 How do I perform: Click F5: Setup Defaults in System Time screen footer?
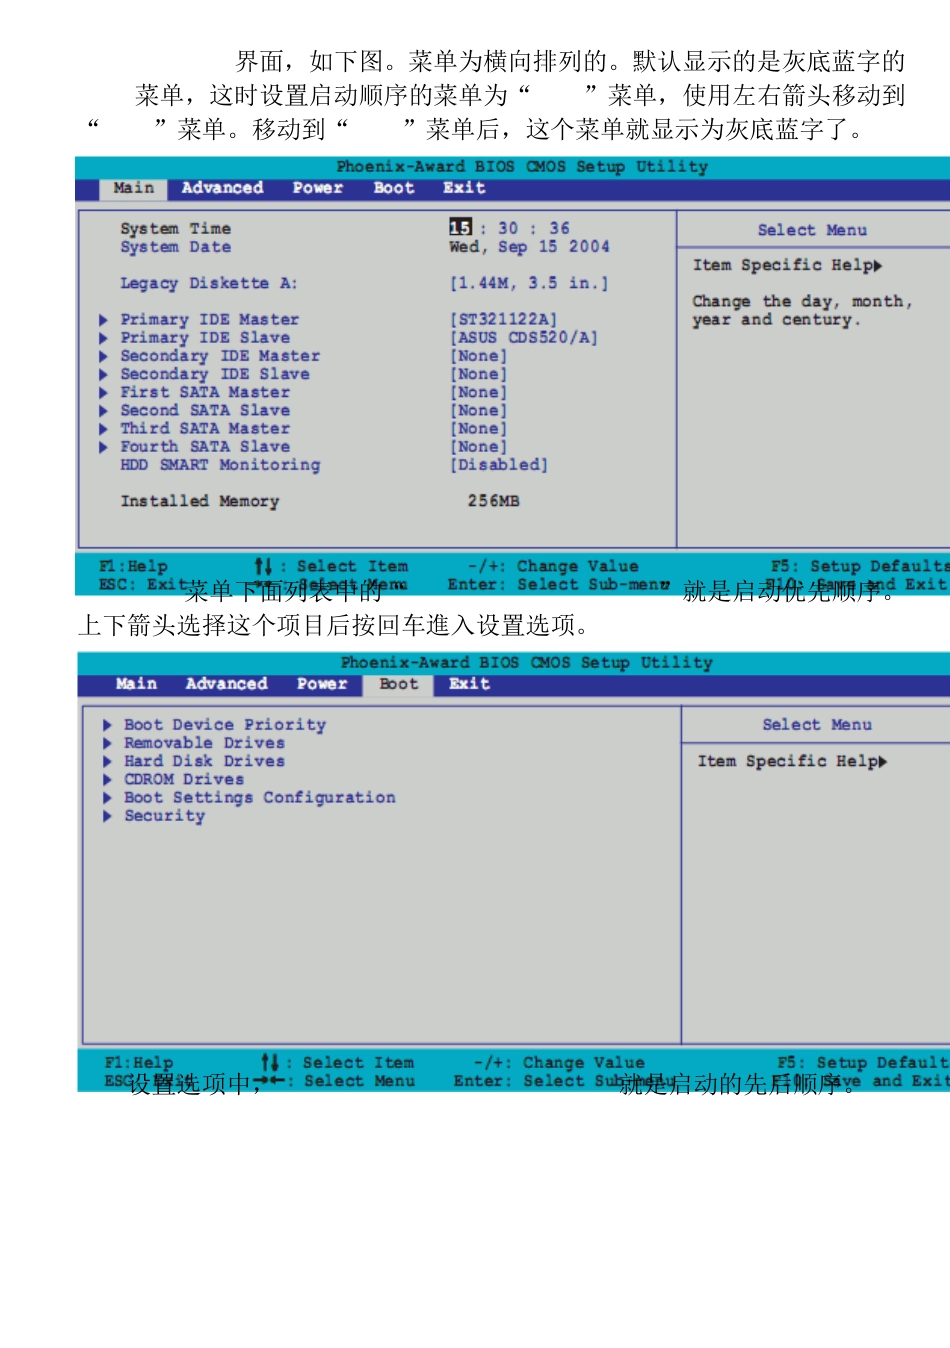(x=860, y=567)
